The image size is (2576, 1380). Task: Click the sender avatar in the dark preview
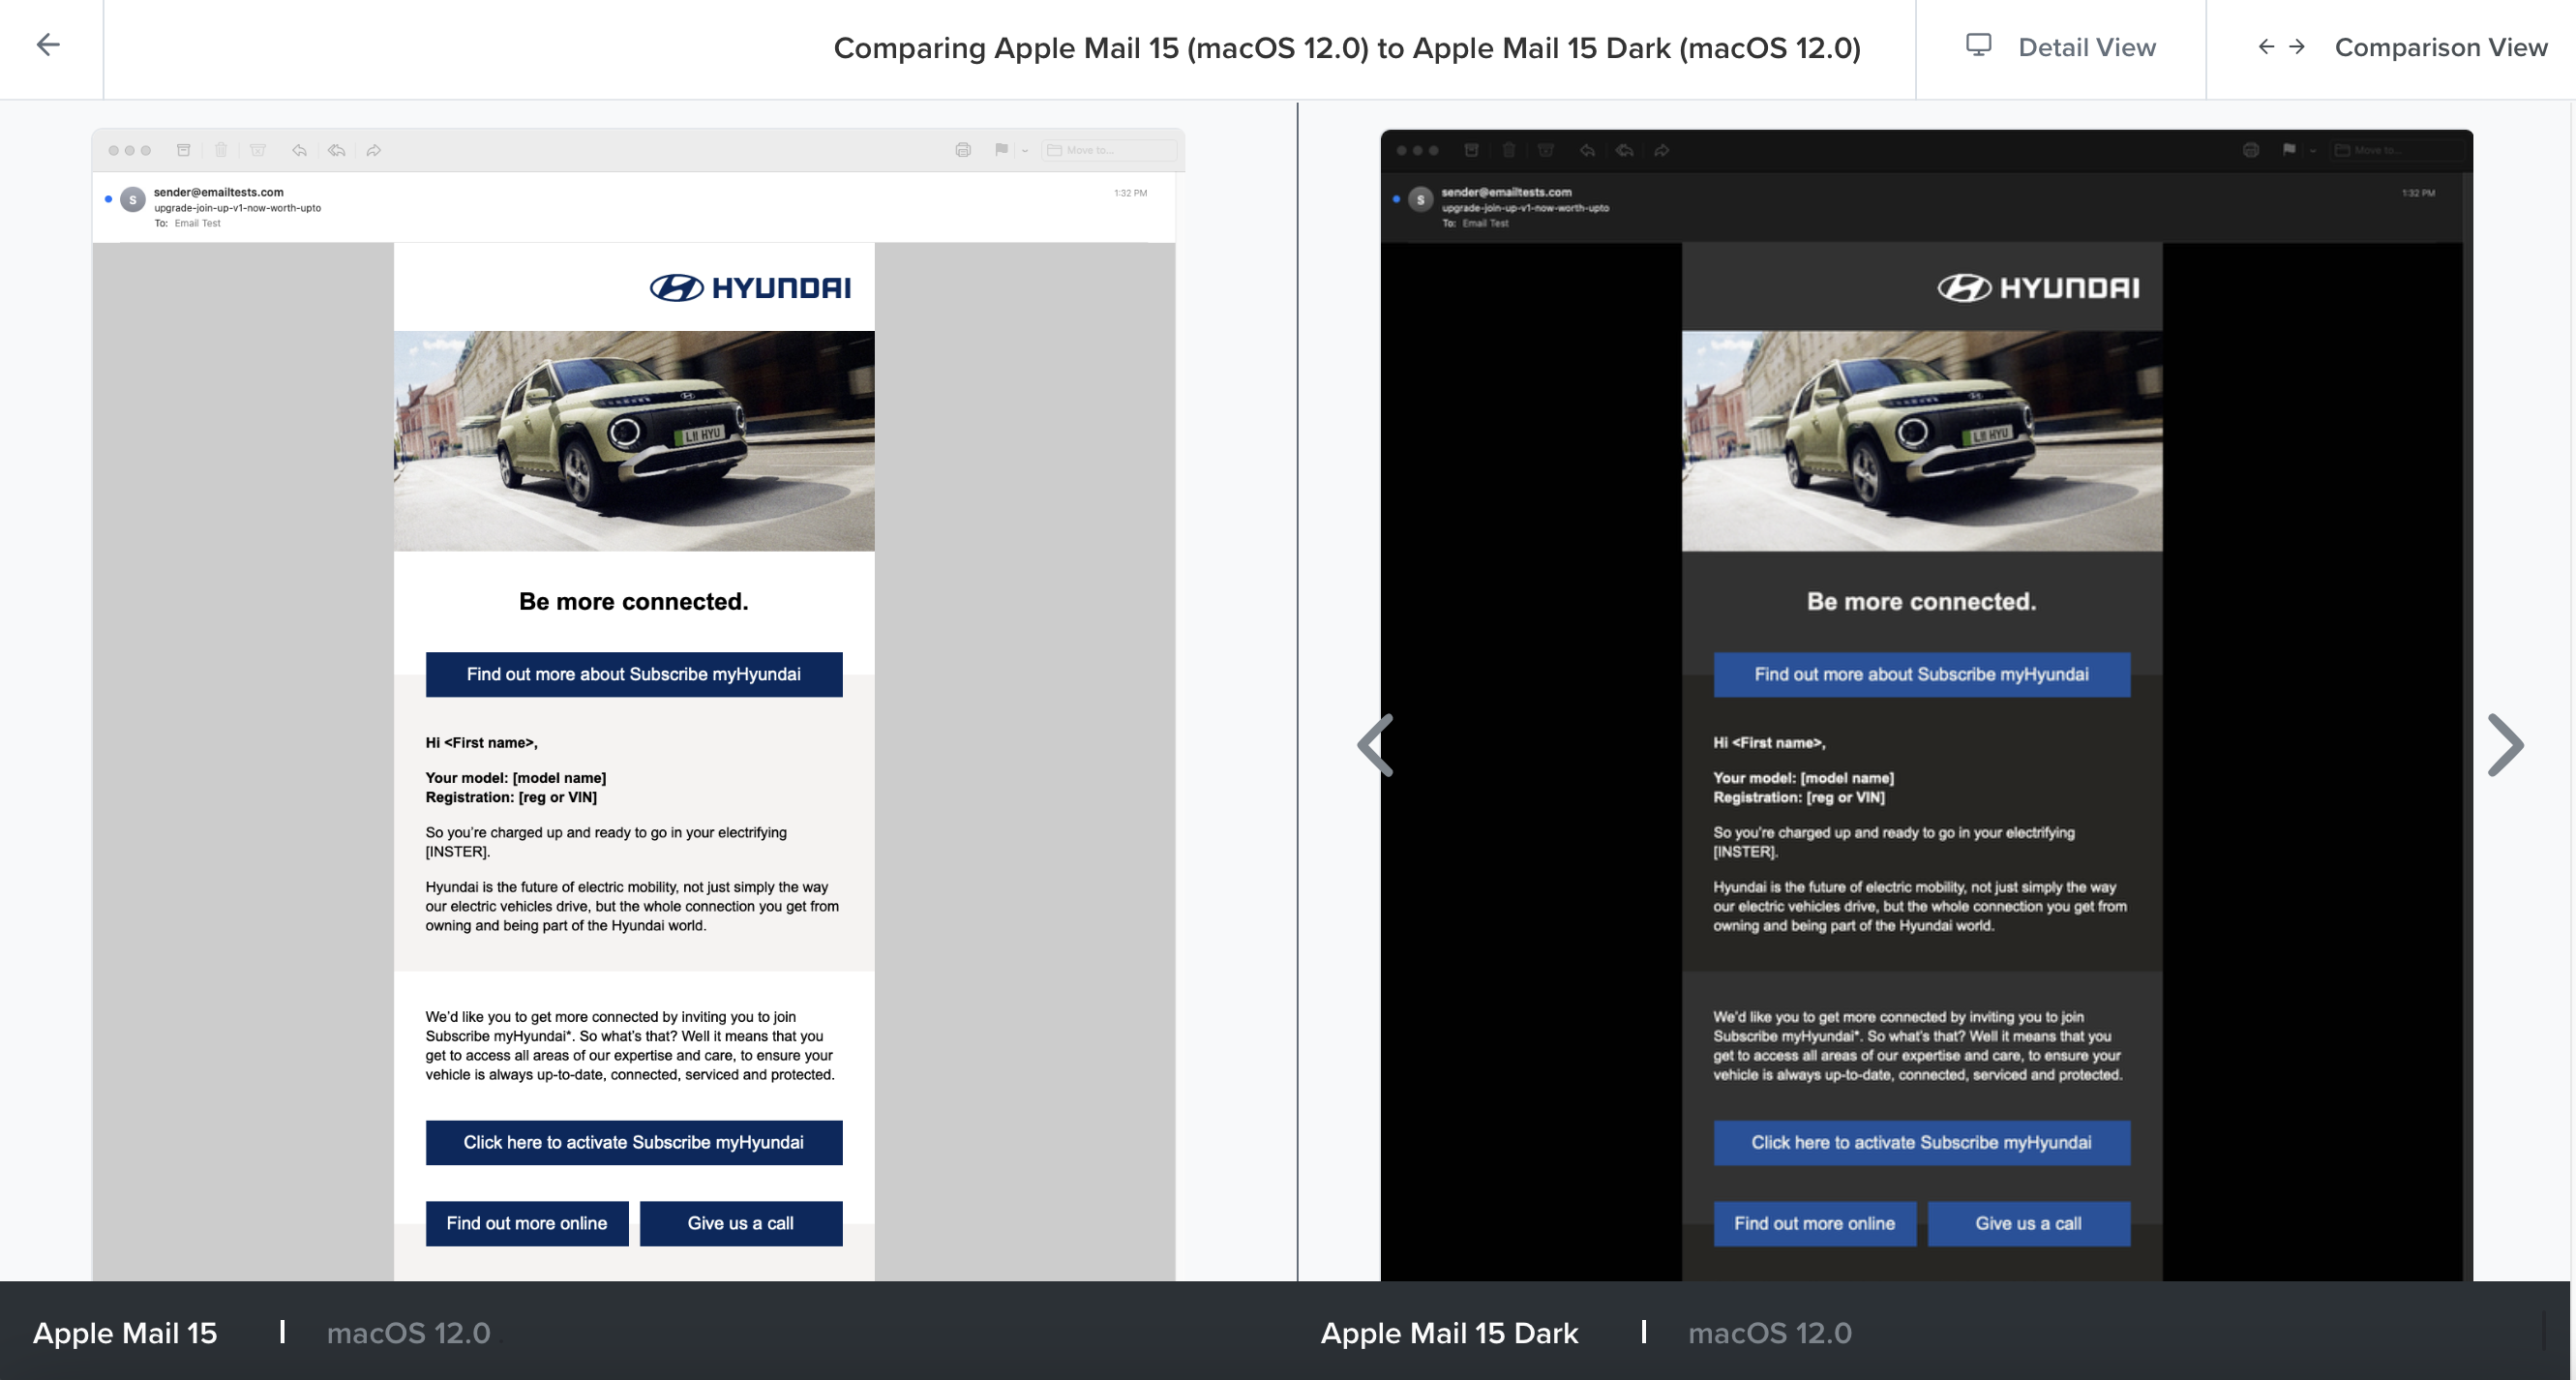1421,199
